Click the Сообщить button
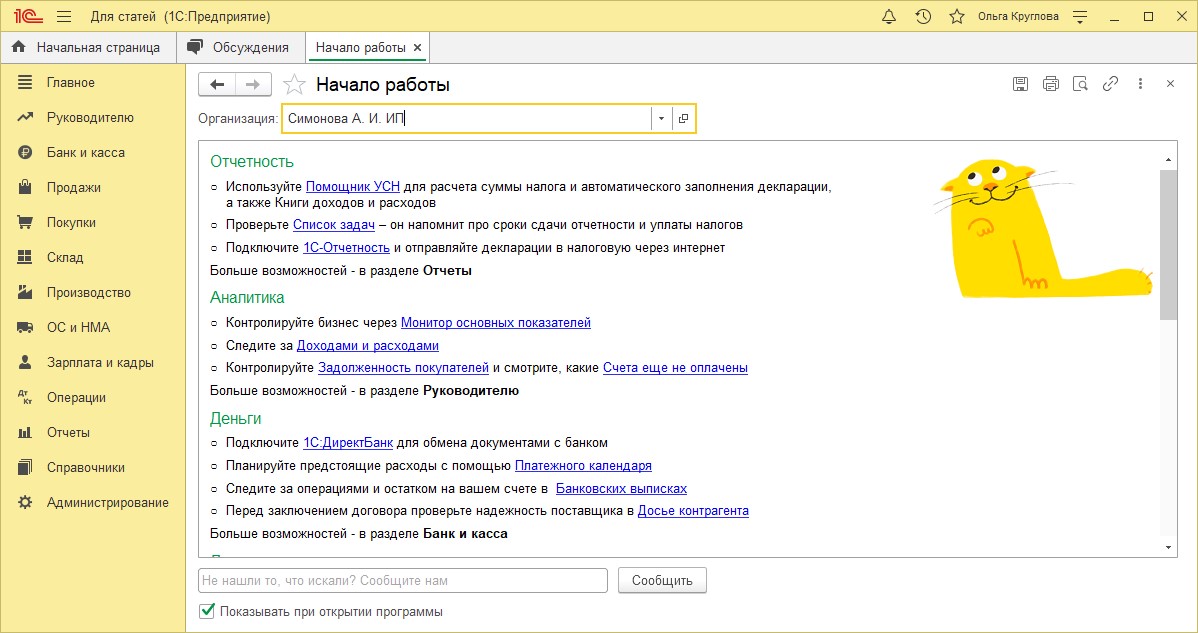Screen dimensions: 1198x633 662,580
